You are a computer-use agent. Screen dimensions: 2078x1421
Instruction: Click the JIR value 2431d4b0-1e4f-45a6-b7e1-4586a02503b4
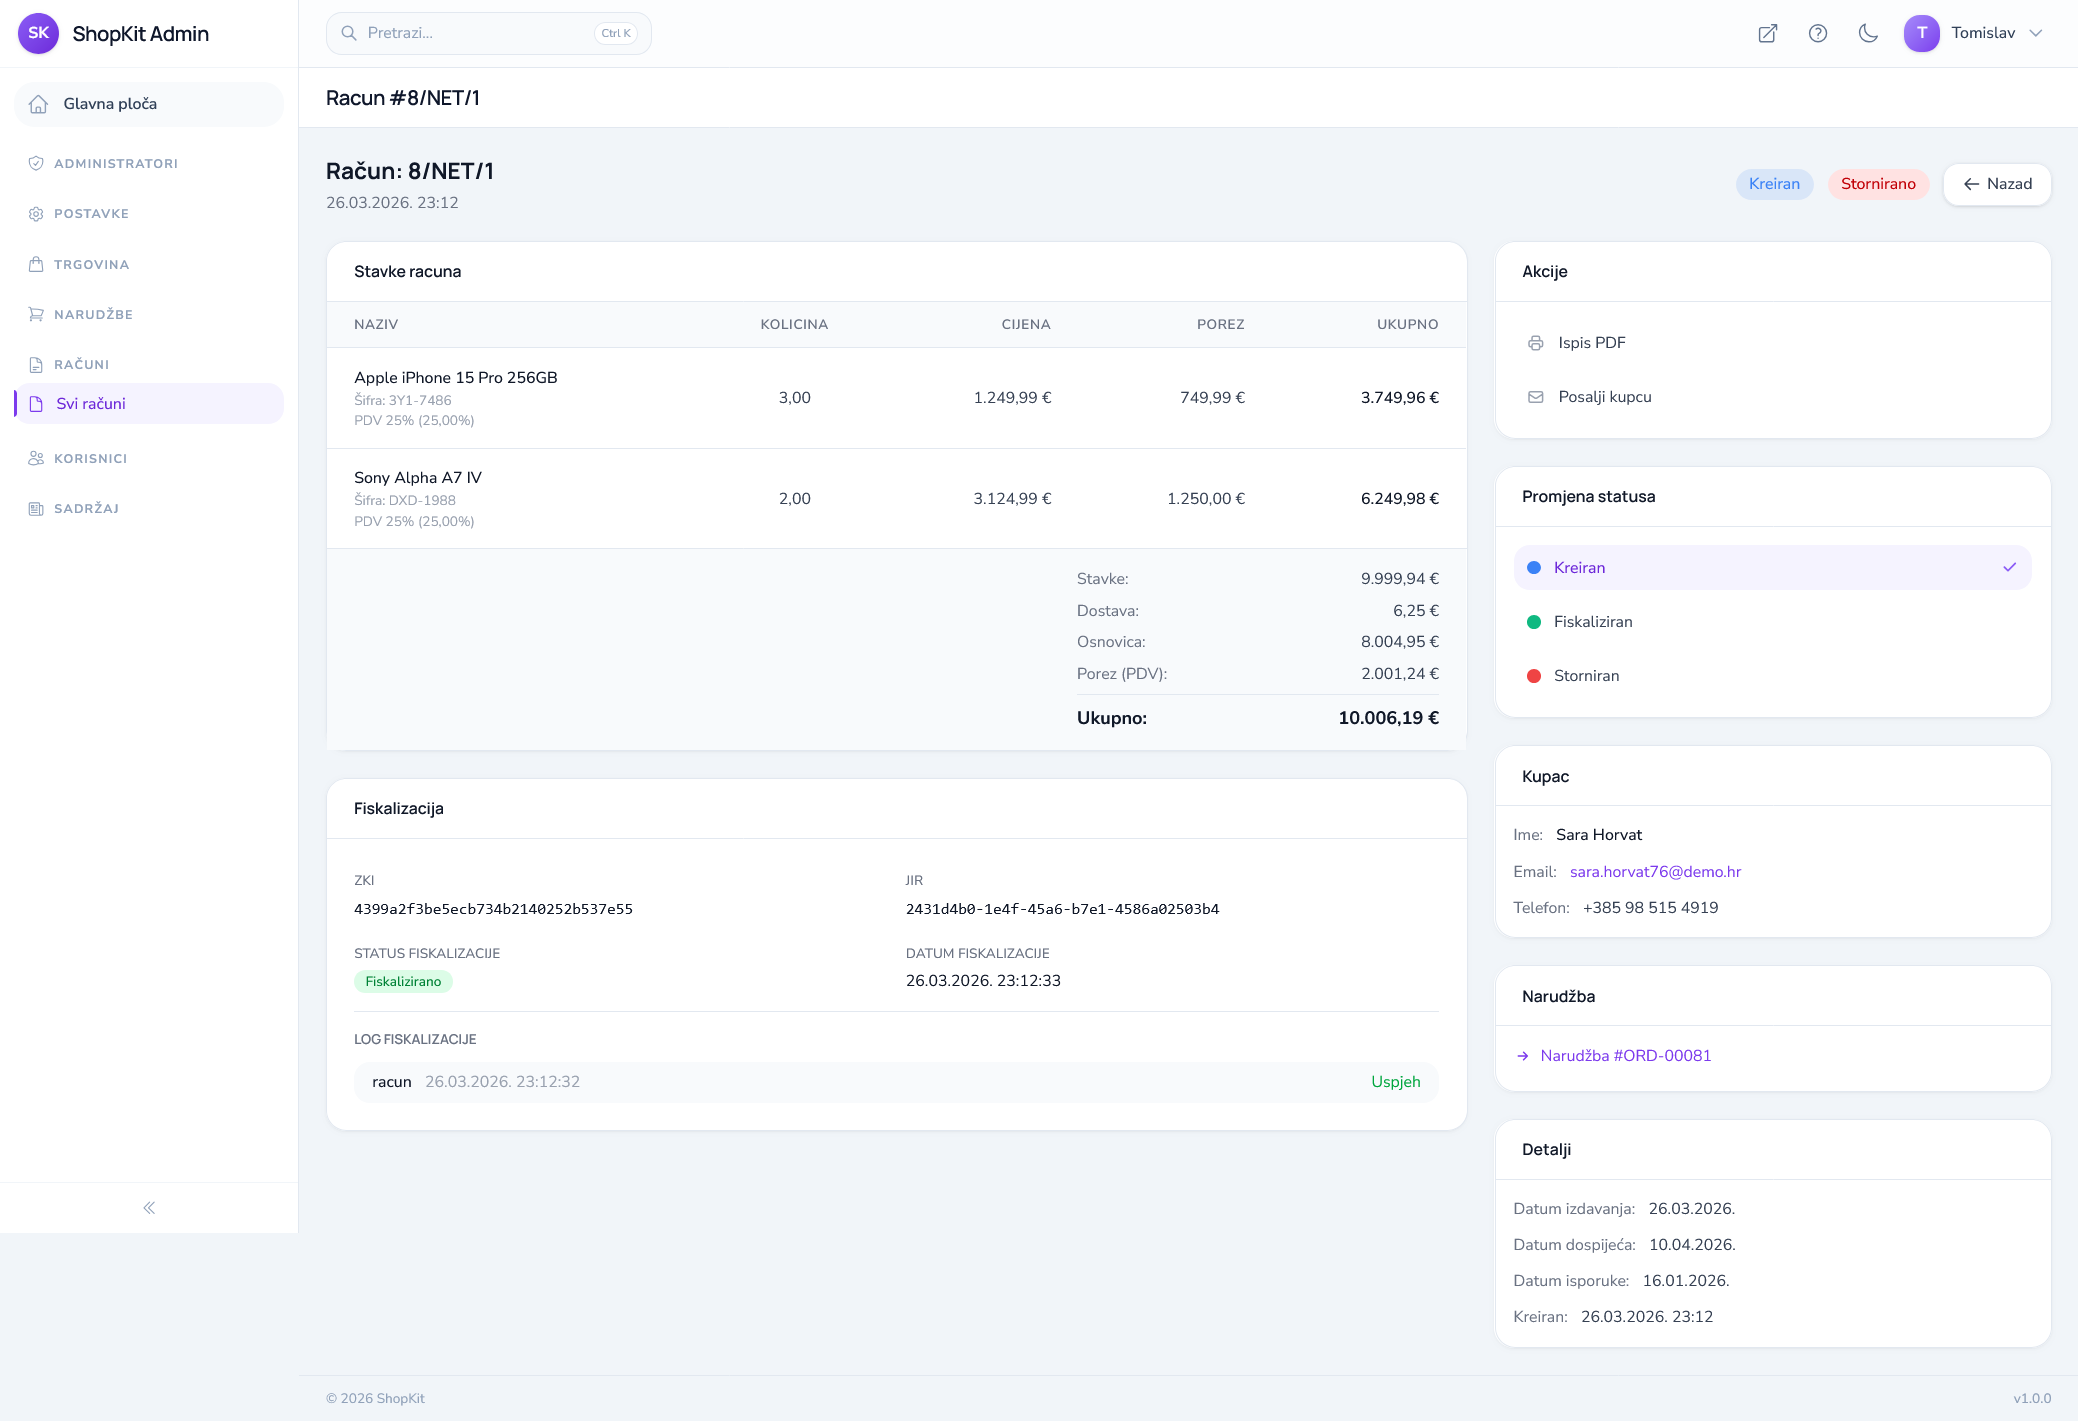(x=1062, y=909)
